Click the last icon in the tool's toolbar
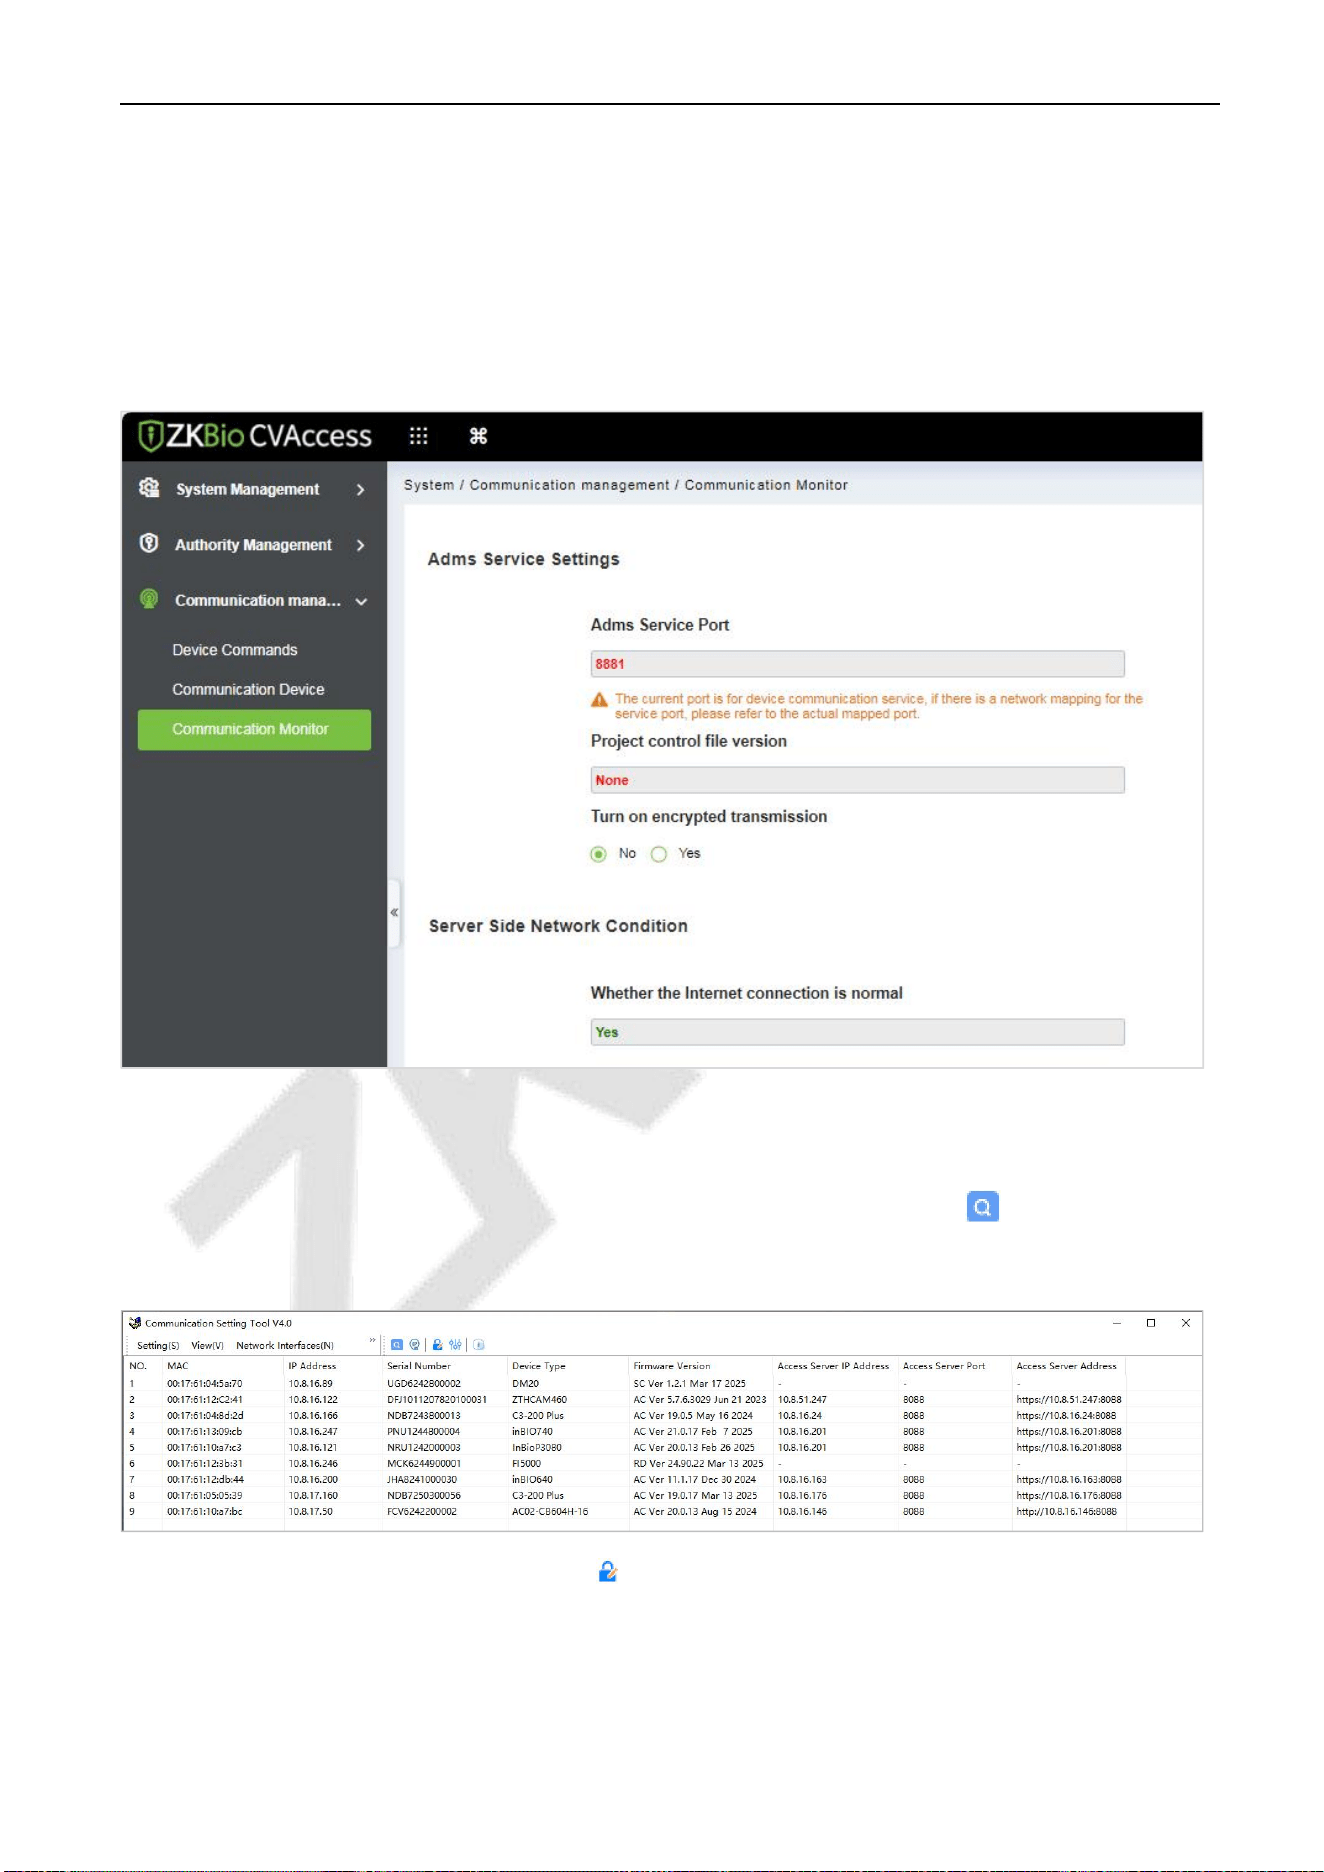Viewport: 1324px width, 1872px height. (x=479, y=1345)
